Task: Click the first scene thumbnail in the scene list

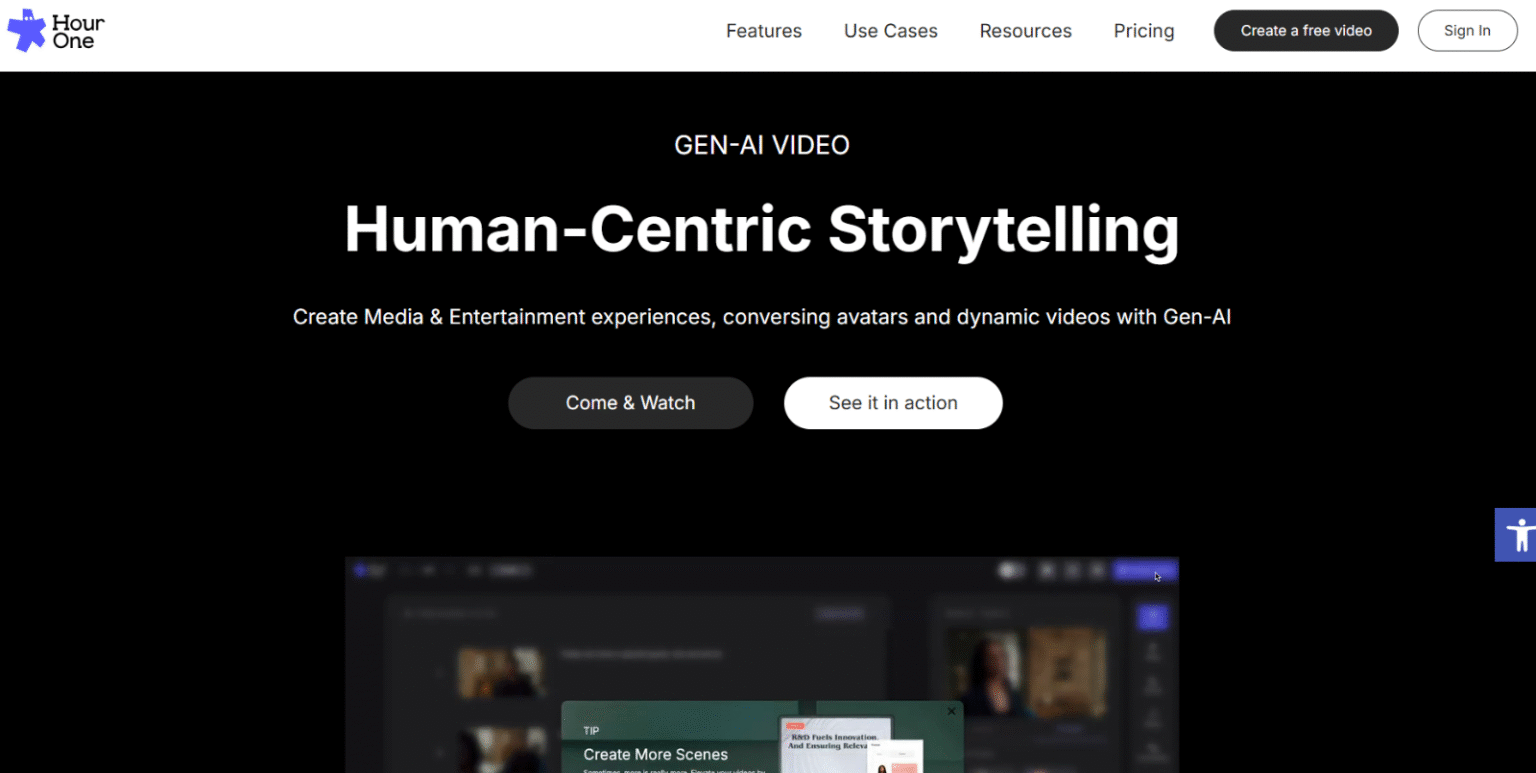Action: 500,671
